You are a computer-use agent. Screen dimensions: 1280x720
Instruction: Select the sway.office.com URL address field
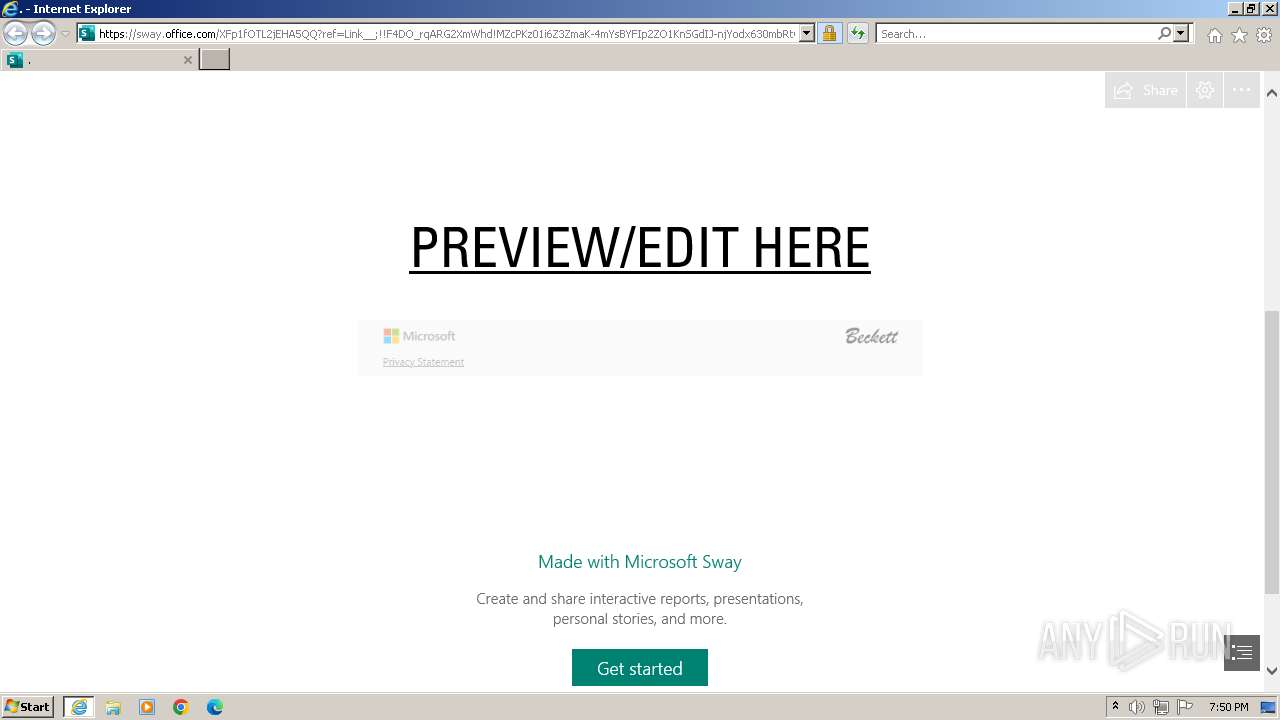(x=446, y=34)
